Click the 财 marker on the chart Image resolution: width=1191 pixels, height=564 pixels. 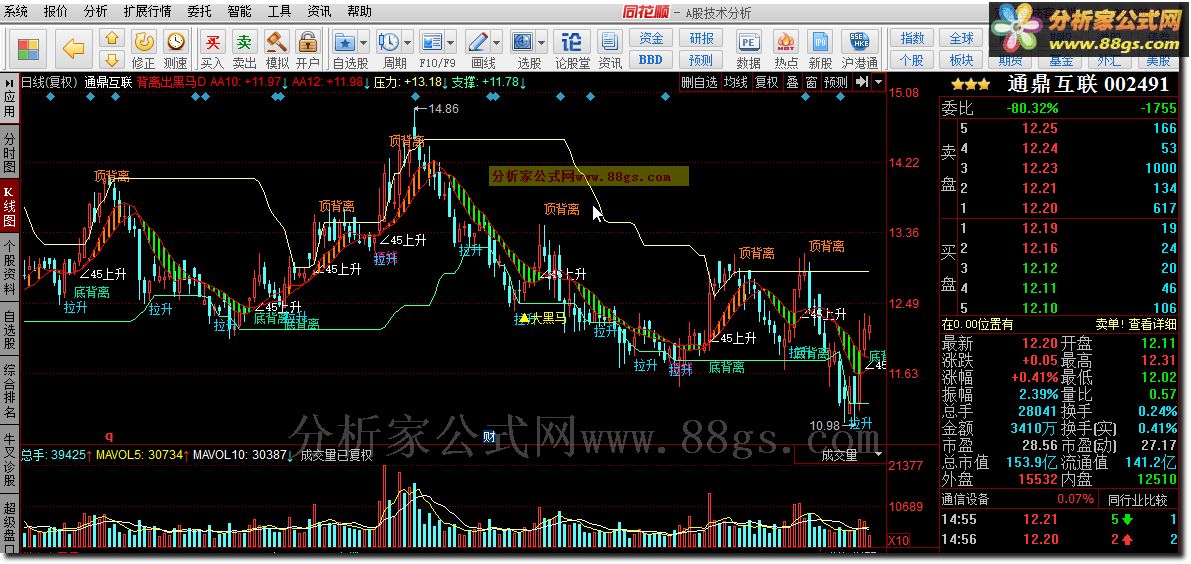pyautogui.click(x=490, y=436)
